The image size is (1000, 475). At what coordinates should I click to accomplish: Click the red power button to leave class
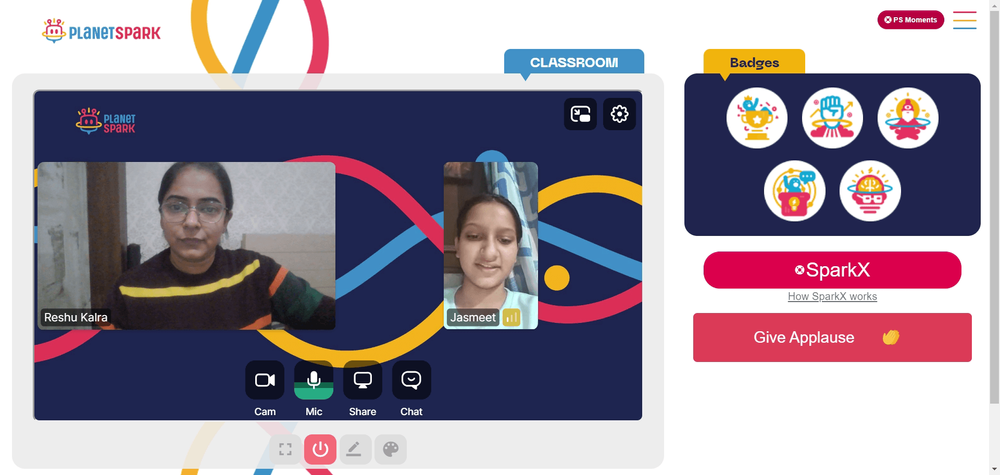[x=320, y=449]
